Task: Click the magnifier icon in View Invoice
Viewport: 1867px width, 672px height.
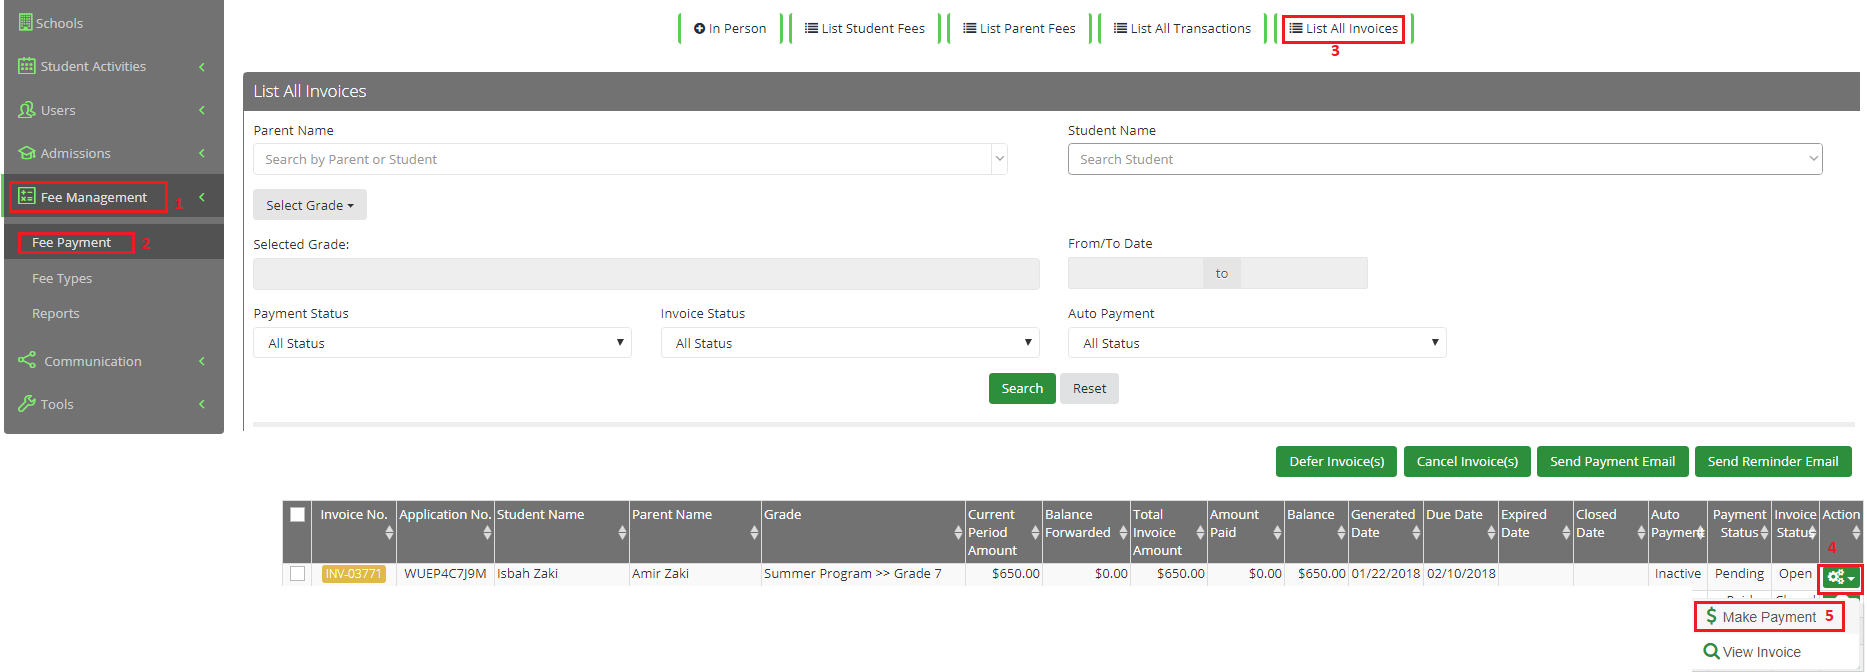Action: click(1712, 651)
